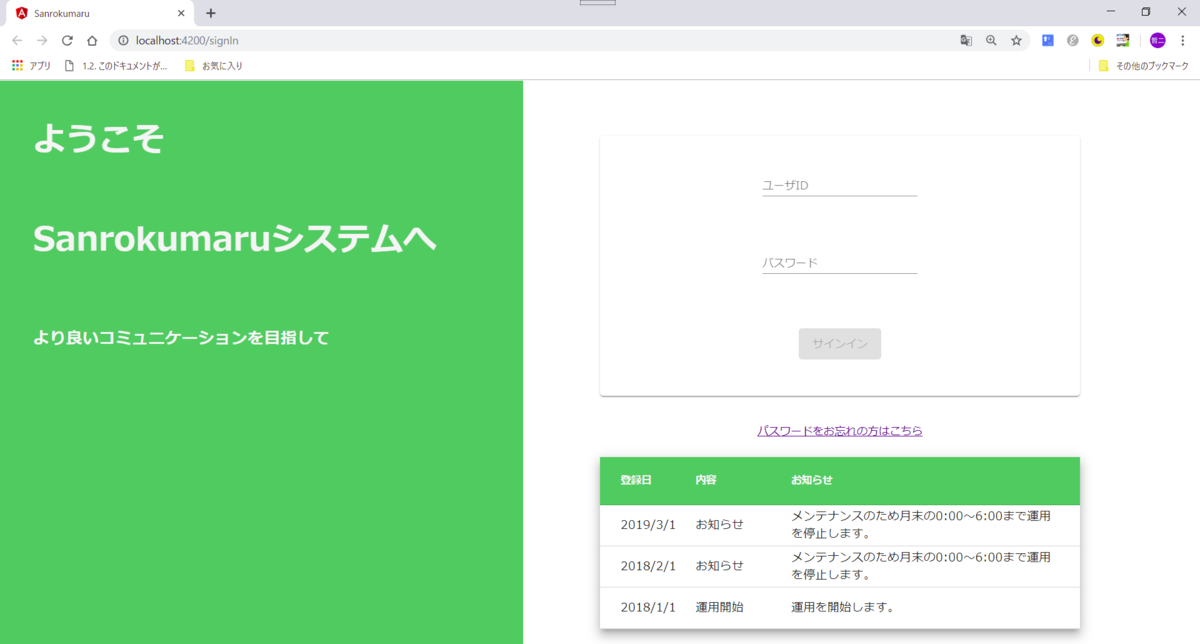Click the reload page icon
This screenshot has width=1200, height=644.
[x=66, y=40]
